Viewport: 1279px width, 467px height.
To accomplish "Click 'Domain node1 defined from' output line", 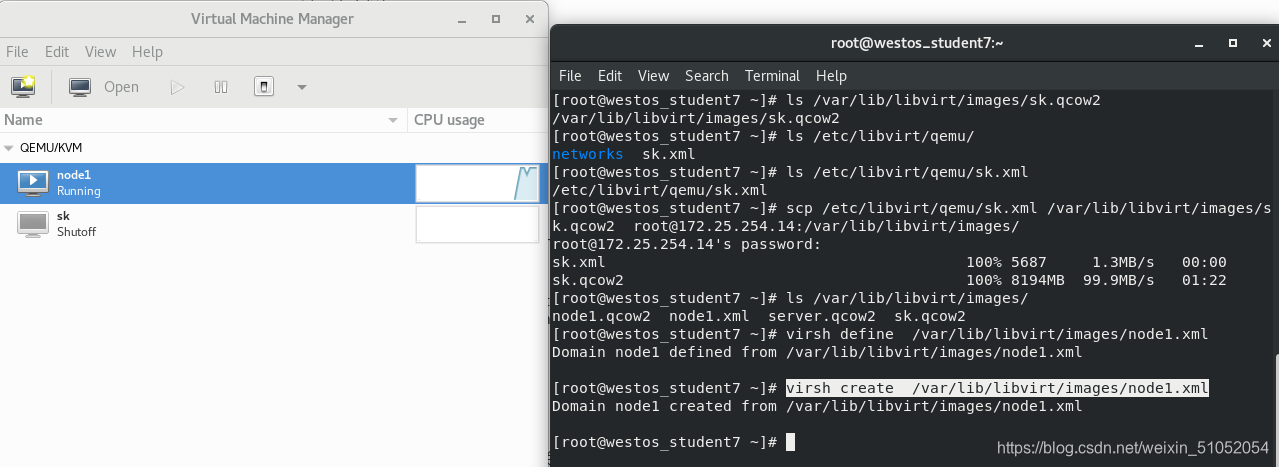I will pyautogui.click(x=817, y=352).
